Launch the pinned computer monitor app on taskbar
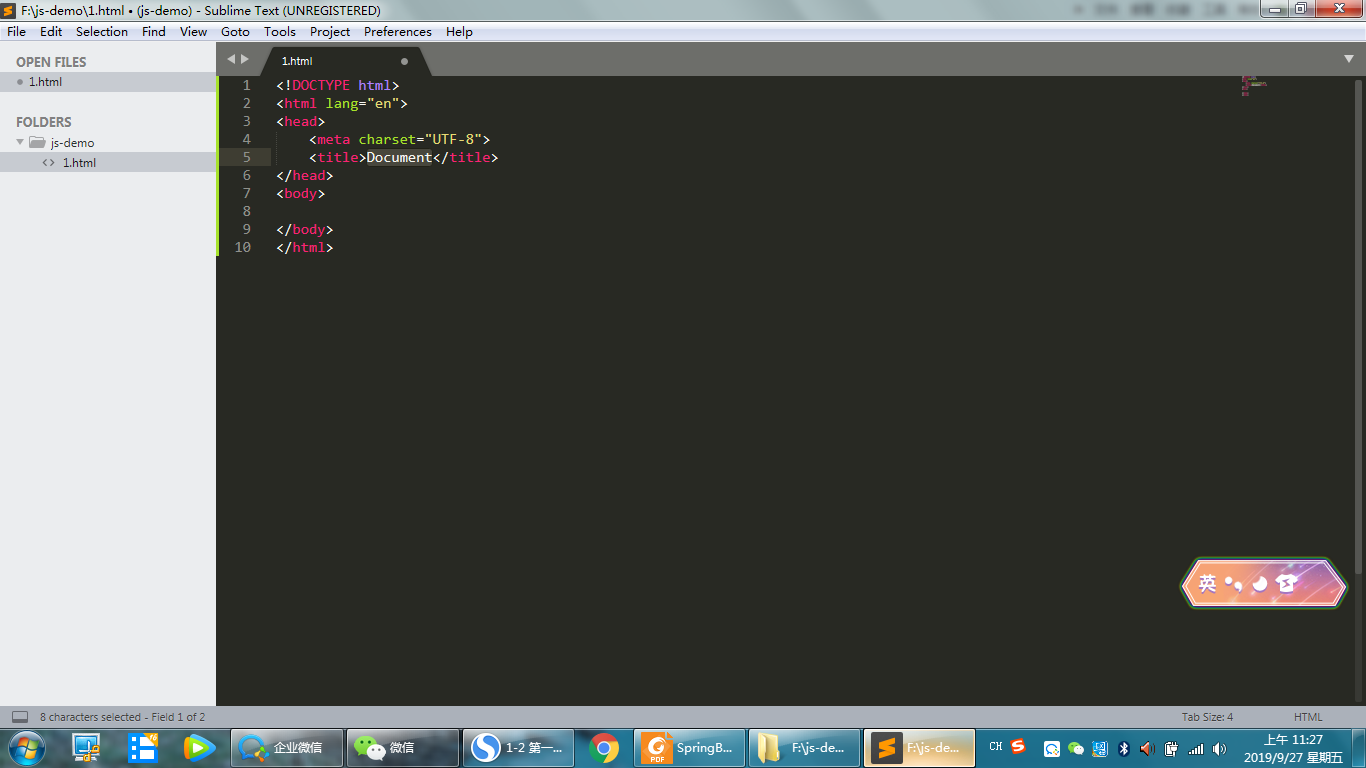 [x=87, y=748]
